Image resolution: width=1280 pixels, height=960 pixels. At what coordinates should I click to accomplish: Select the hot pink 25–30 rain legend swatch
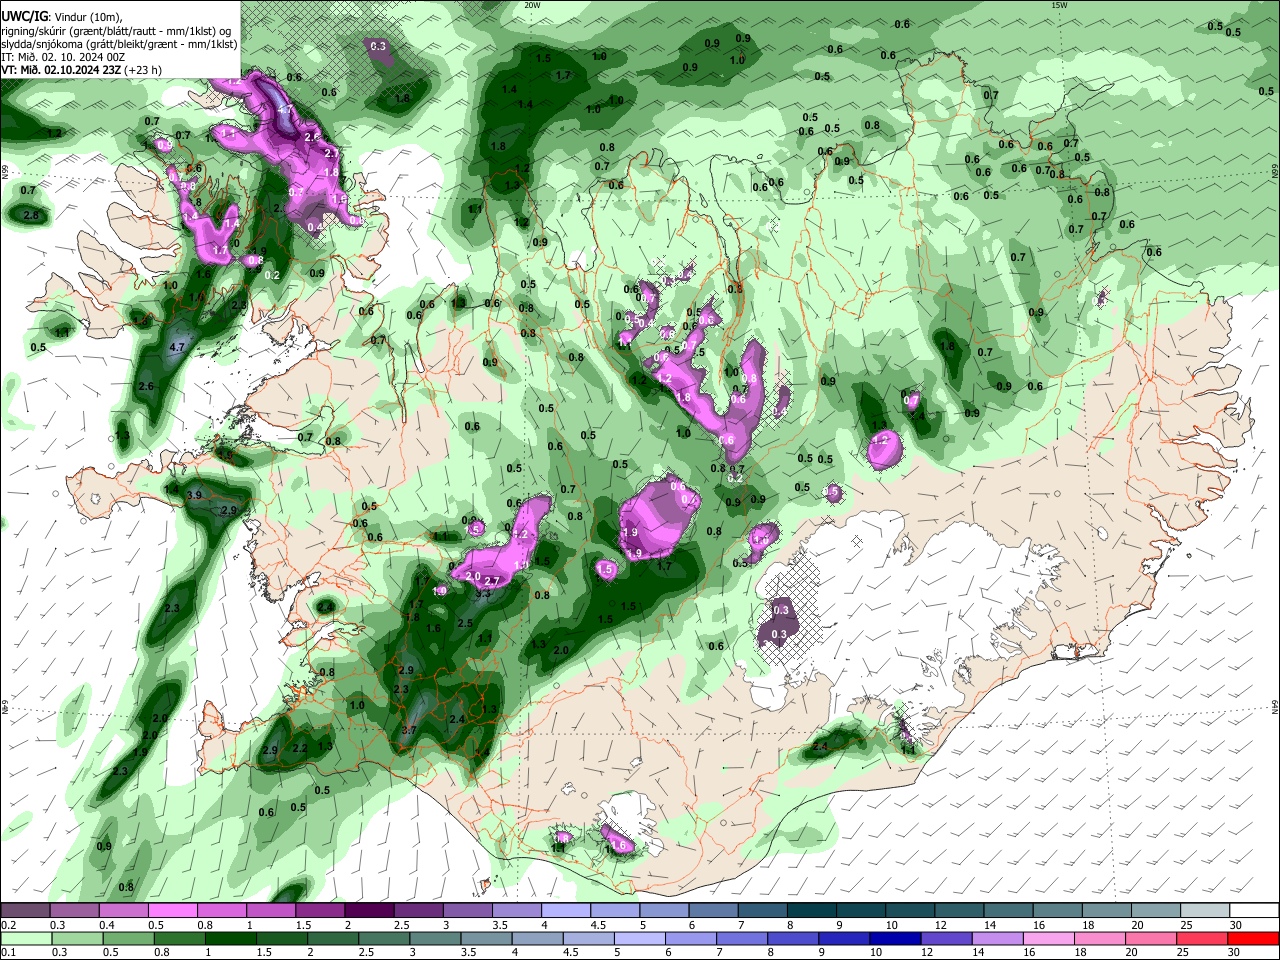[x=1204, y=938]
